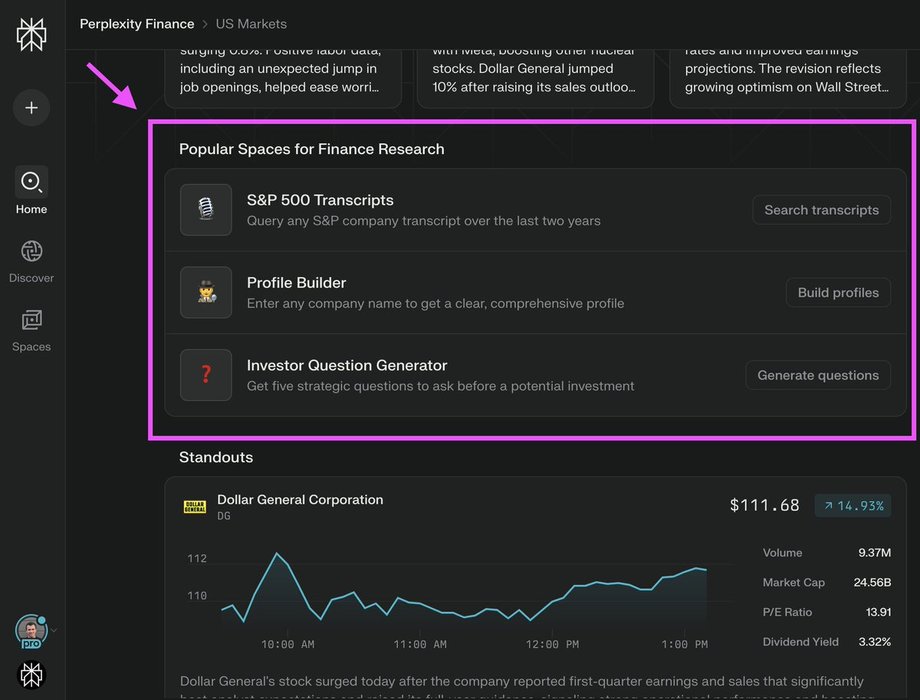Click the Perplexity icon at bottom left
This screenshot has height=700, width=920.
pos(31,673)
